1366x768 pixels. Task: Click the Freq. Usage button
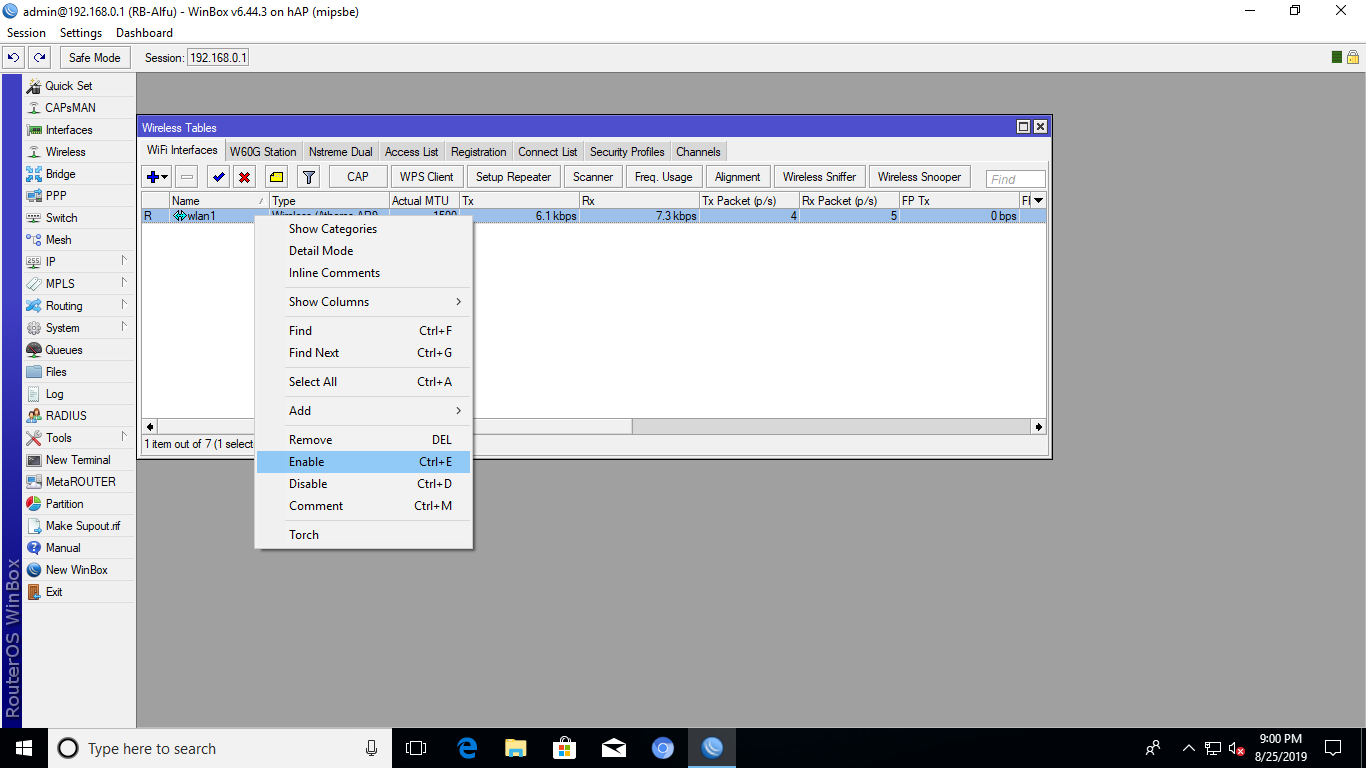664,177
